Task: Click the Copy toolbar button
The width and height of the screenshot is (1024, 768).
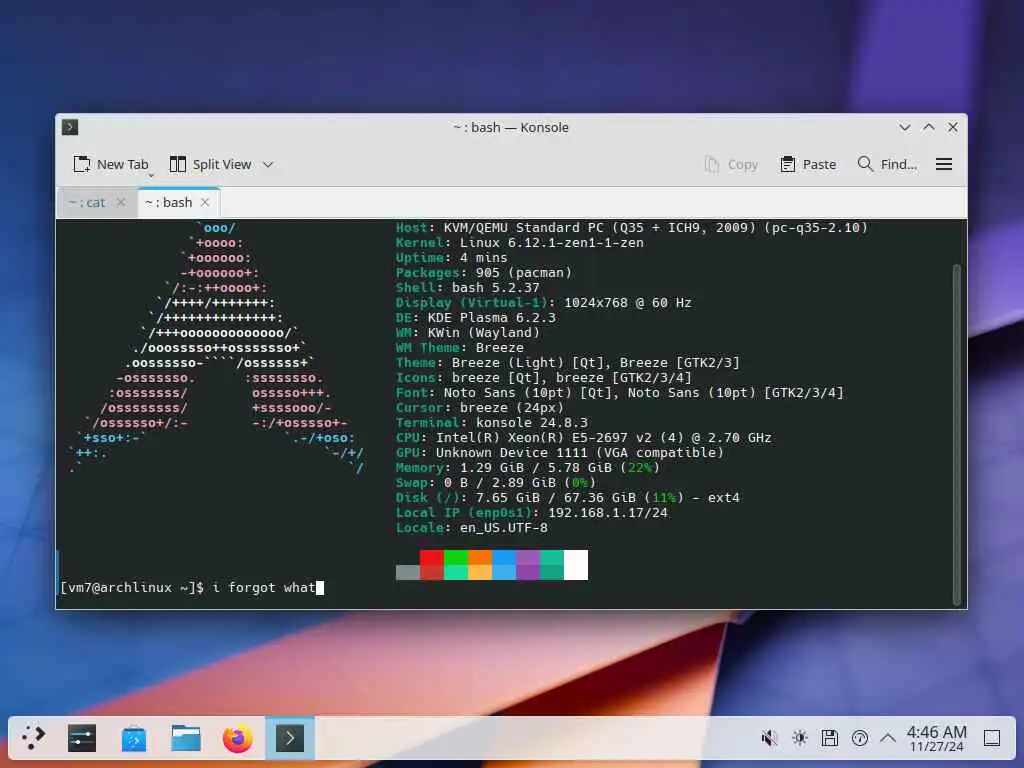Action: [x=731, y=165]
